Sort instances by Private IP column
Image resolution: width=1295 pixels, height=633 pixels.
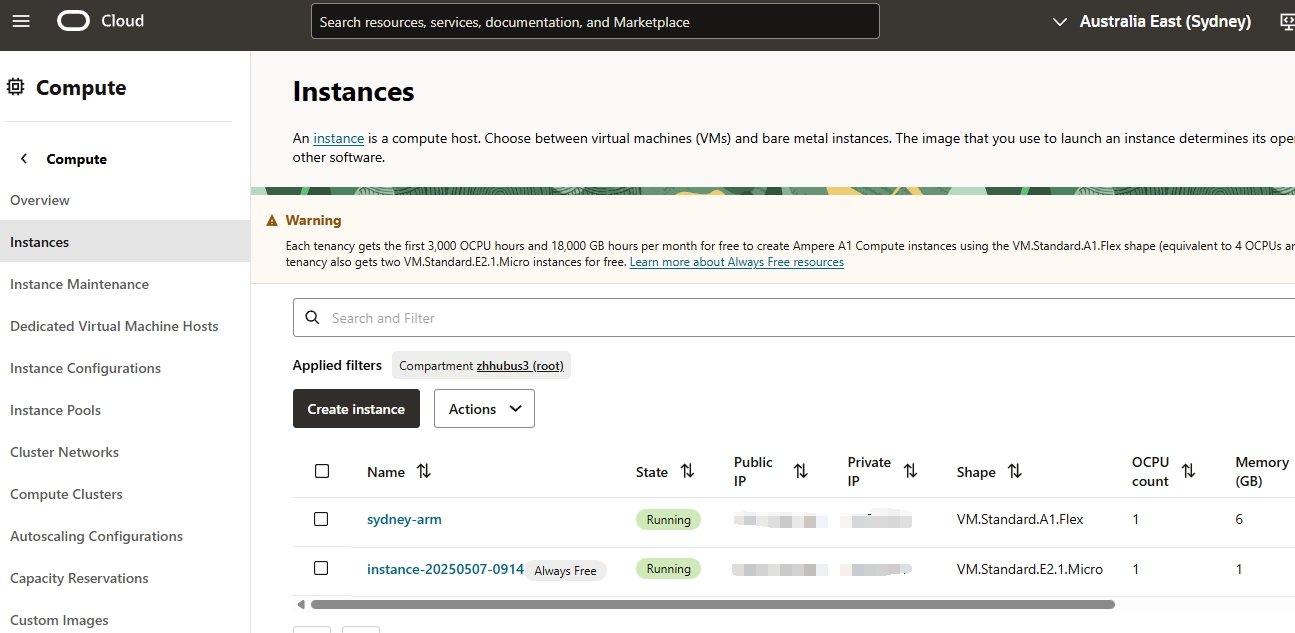point(910,471)
